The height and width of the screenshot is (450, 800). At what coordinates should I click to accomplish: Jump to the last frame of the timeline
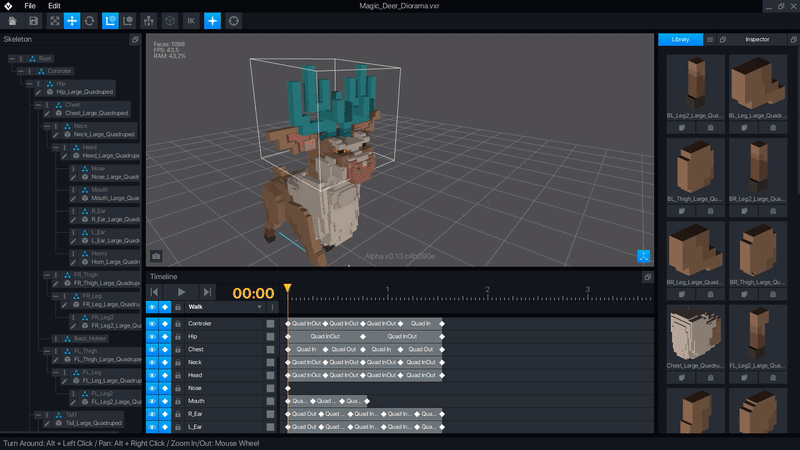tap(207, 292)
